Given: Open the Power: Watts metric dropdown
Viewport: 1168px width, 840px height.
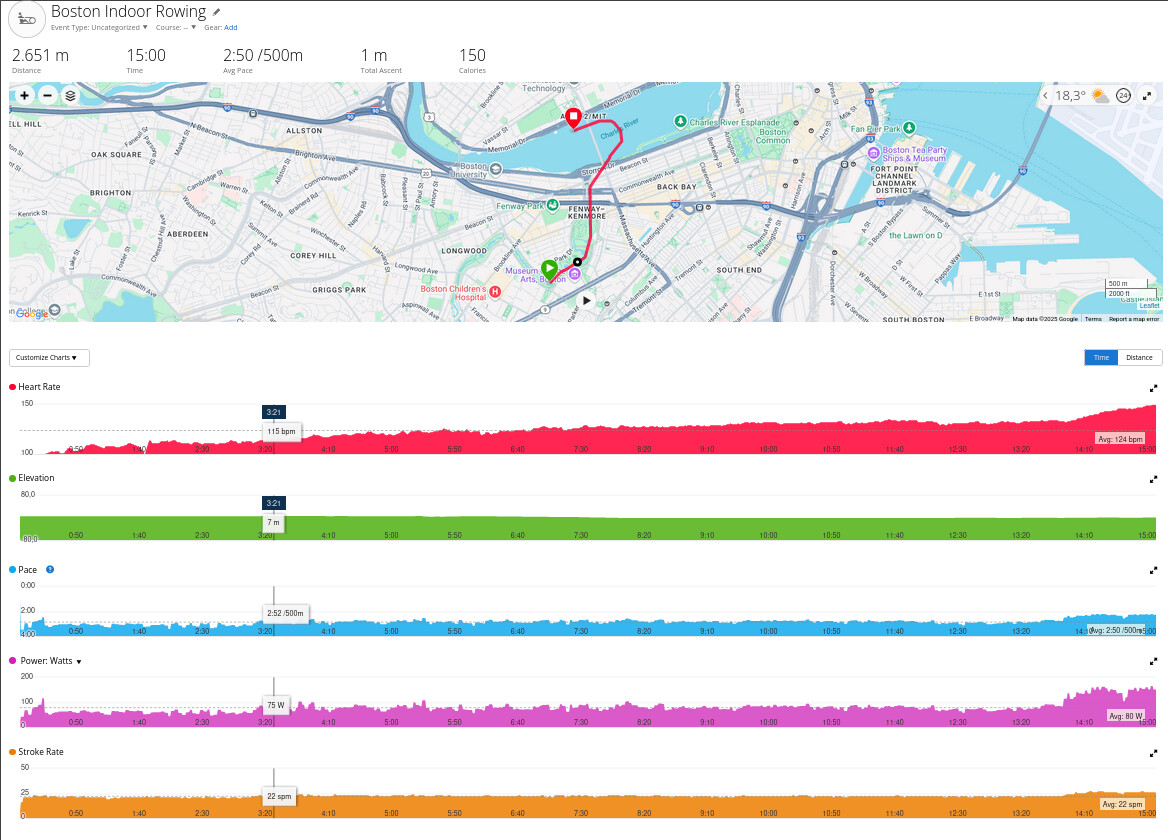Looking at the screenshot, I should click(x=79, y=661).
